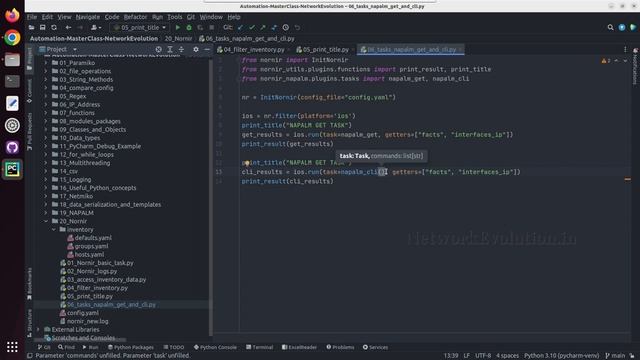This screenshot has width=640, height=360.
Task: Open editor tabs more-options menu
Action: tap(625, 49)
